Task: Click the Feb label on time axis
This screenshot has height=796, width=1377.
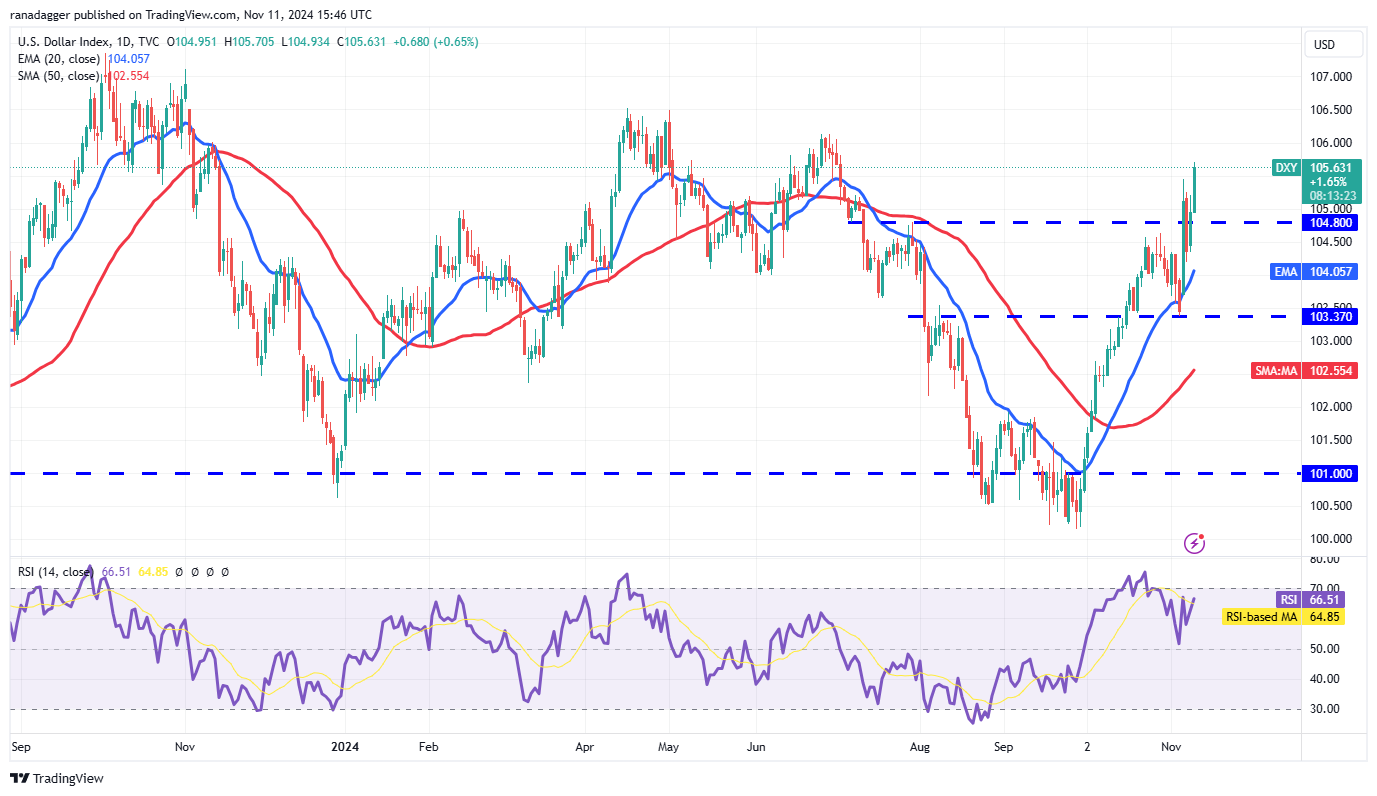Action: coord(428,746)
